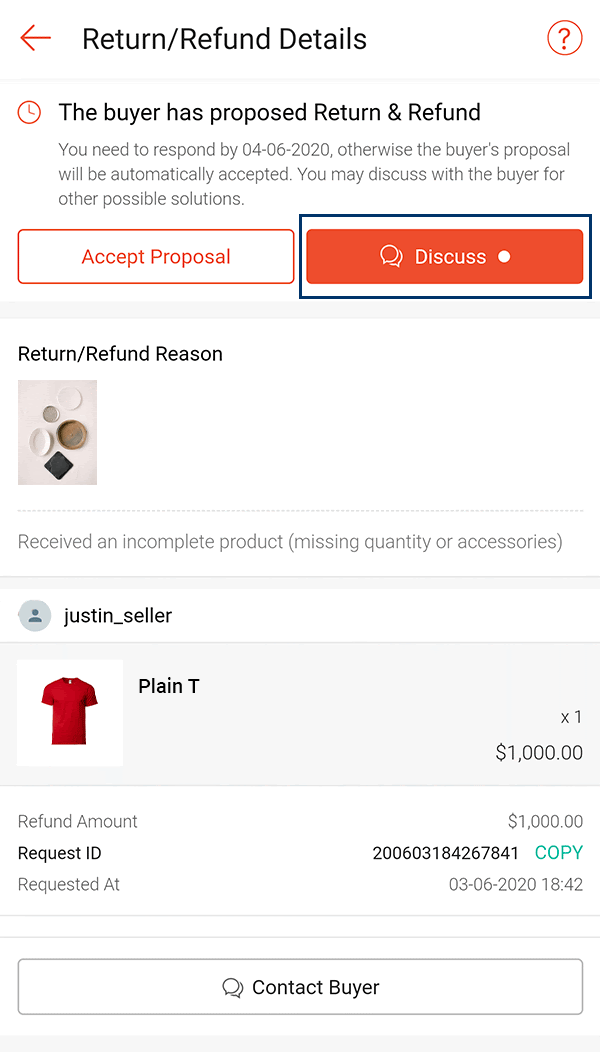Open help via the question mark icon
Image resolution: width=600 pixels, height=1052 pixels.
pos(564,37)
